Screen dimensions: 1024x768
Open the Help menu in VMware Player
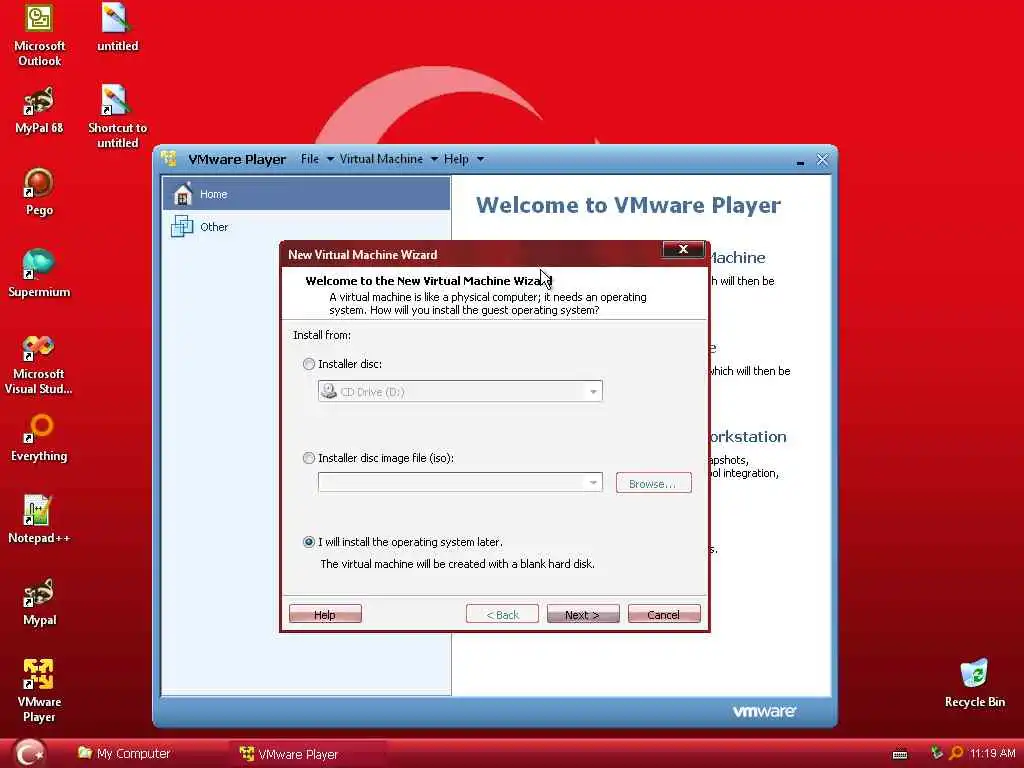(463, 159)
